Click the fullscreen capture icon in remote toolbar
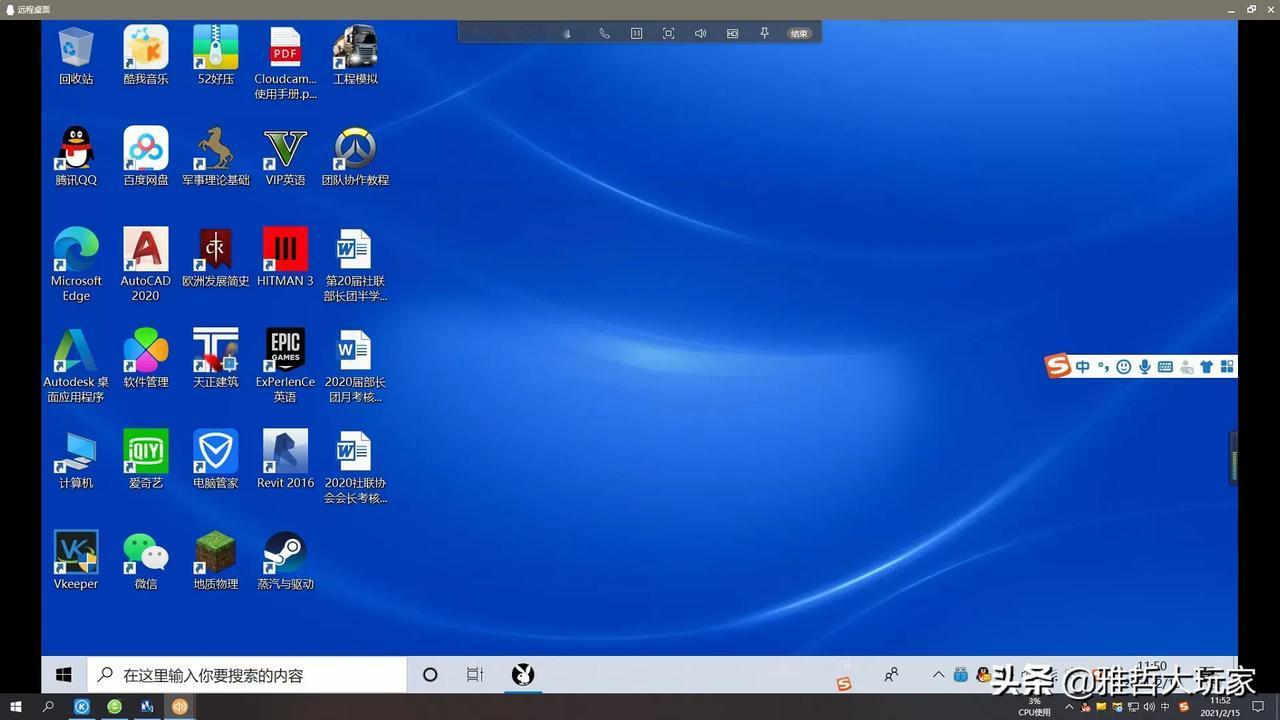 [x=668, y=33]
